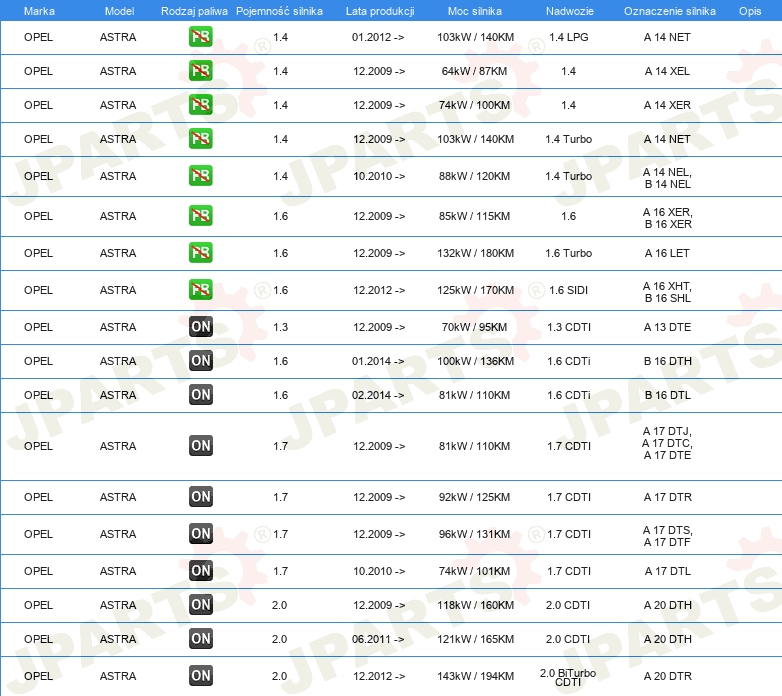Click the petrol icon in the 12.2009 A 14 NET row

tap(200, 139)
